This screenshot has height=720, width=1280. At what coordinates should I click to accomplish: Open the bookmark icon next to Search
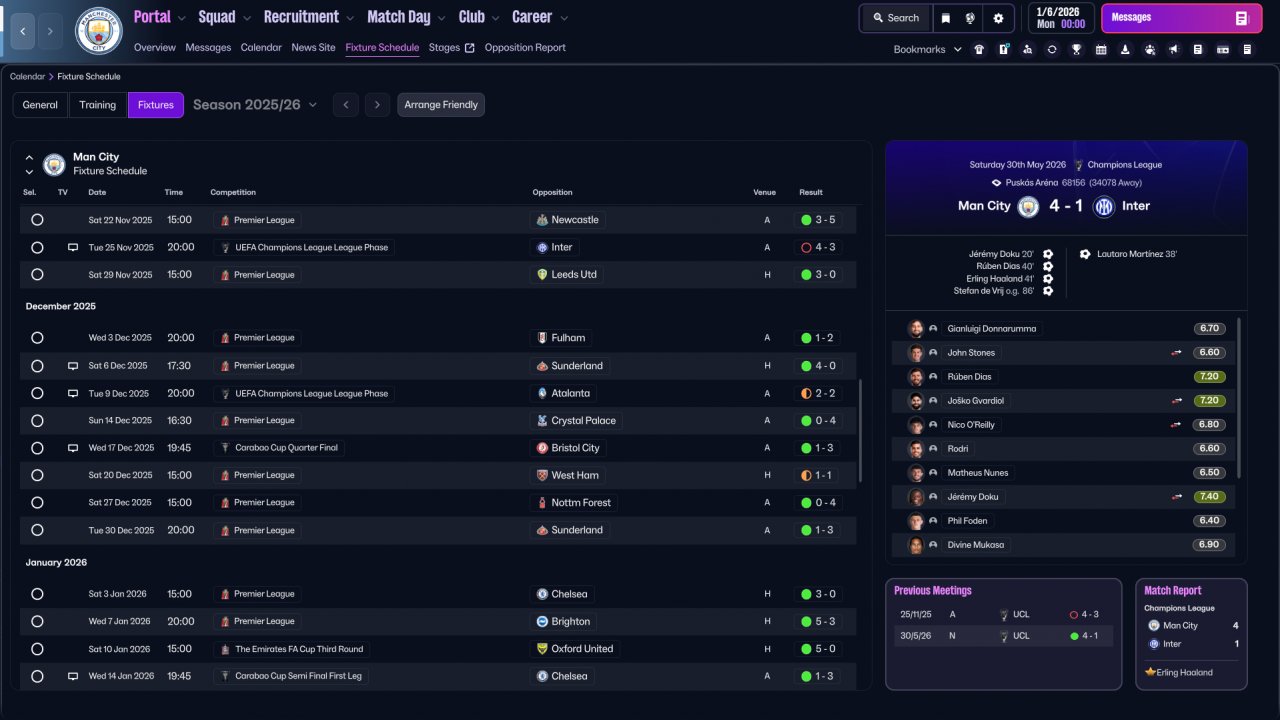[945, 18]
